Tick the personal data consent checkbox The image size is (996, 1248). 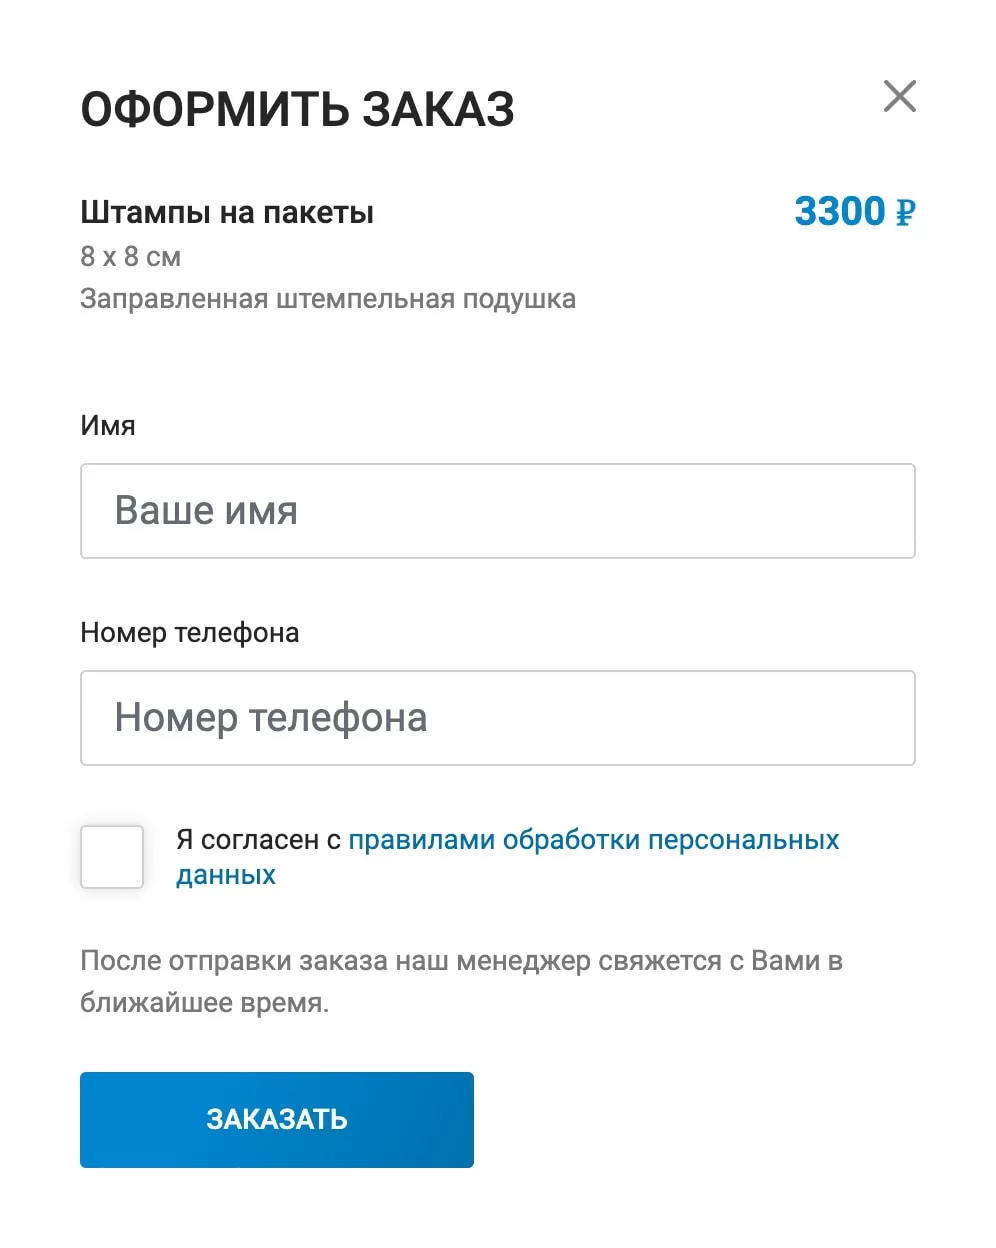tap(112, 857)
